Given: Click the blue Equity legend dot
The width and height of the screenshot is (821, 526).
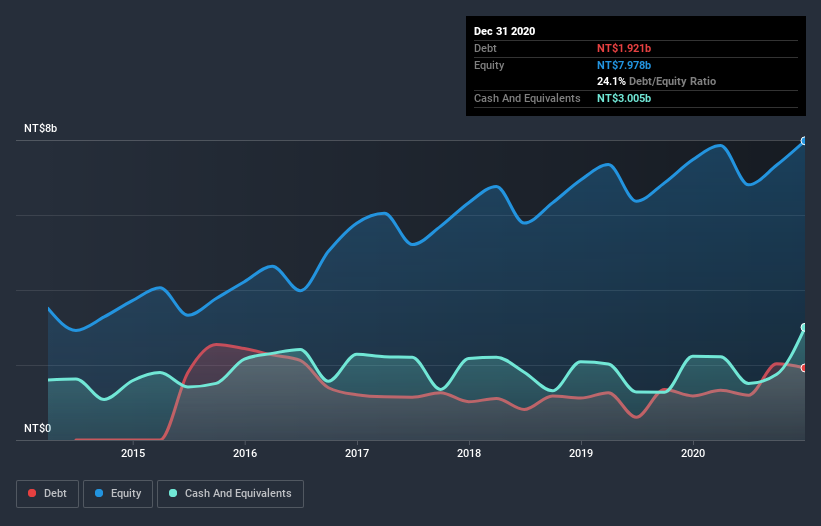Looking at the screenshot, I should click(x=99, y=493).
